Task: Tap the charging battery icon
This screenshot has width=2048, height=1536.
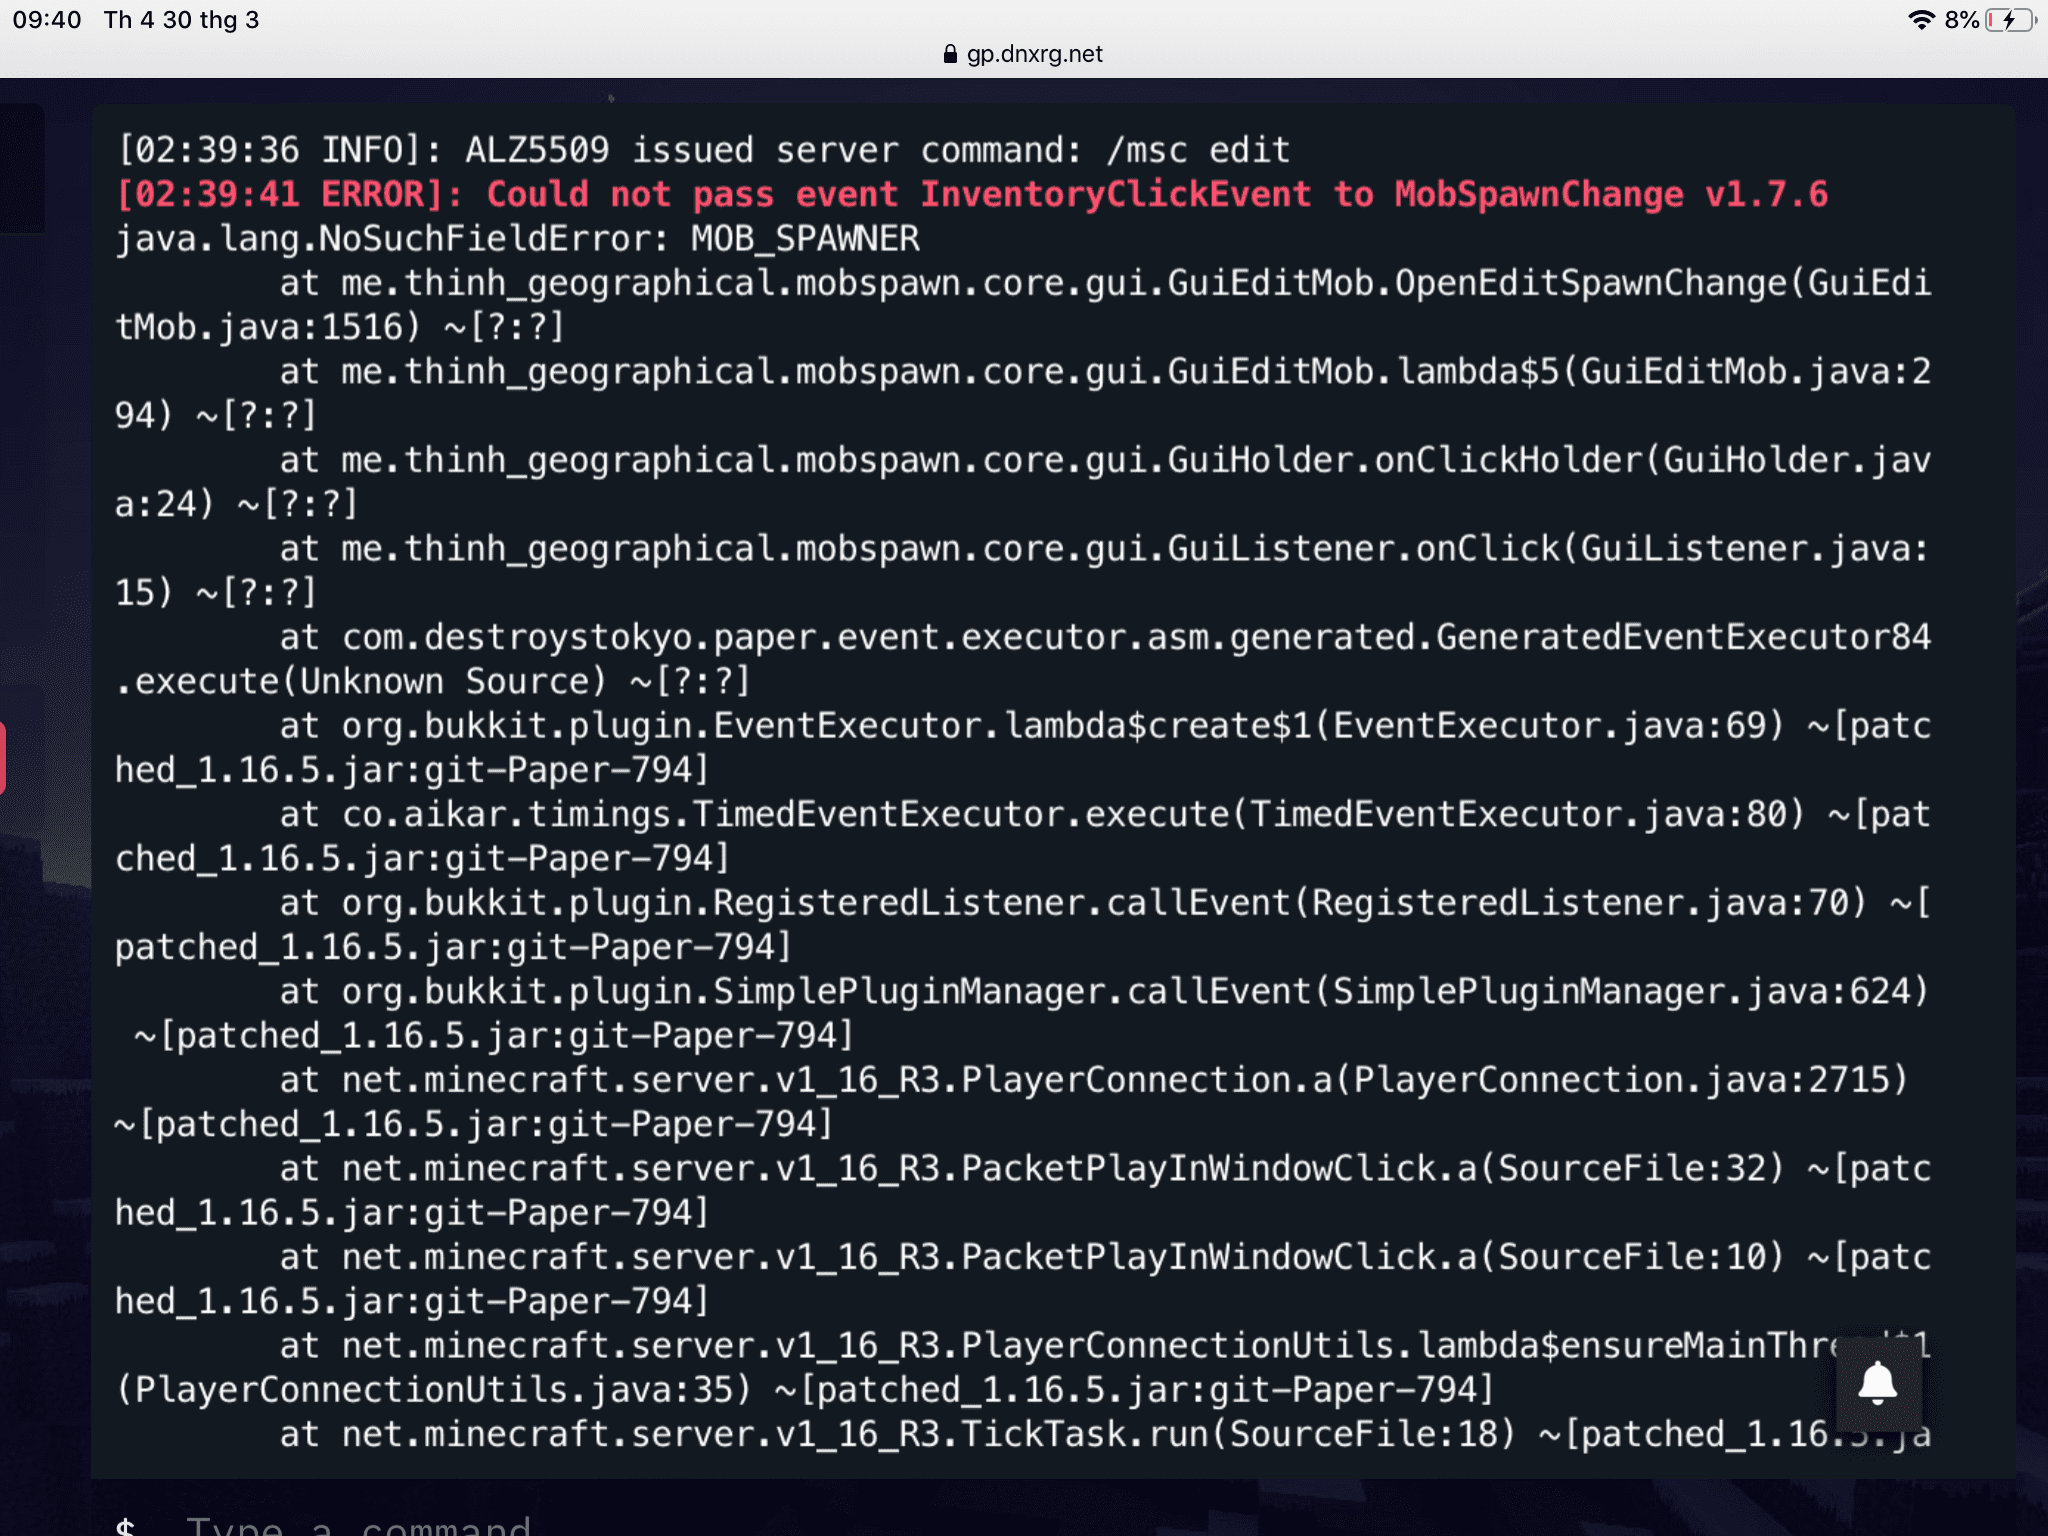Action: 2010,20
